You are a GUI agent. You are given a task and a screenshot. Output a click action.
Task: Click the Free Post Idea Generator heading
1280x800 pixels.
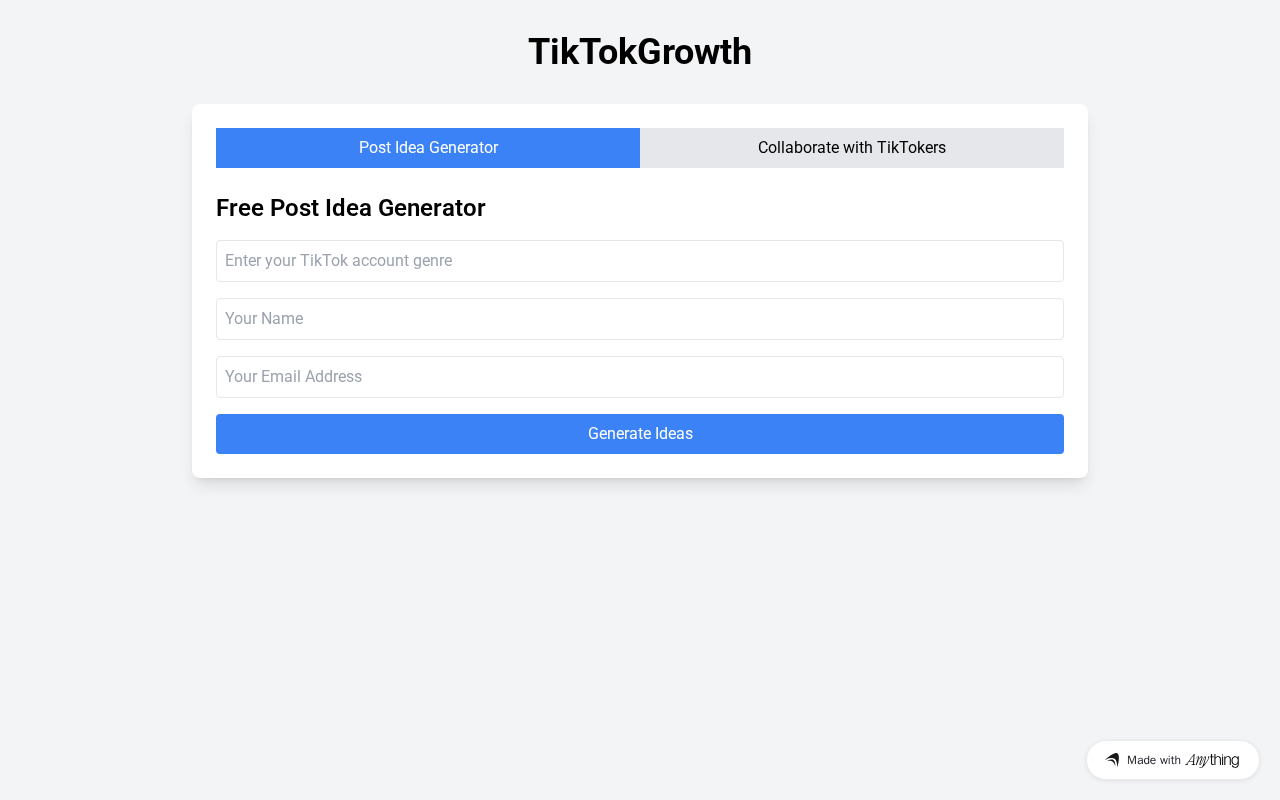[351, 208]
